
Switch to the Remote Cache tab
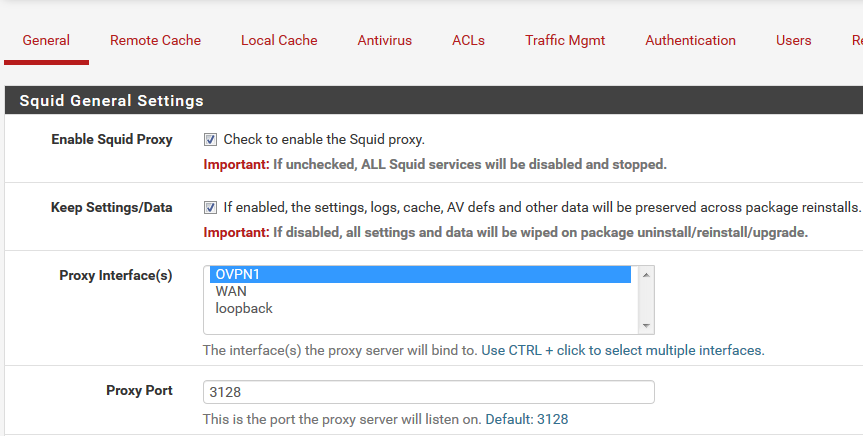point(155,41)
